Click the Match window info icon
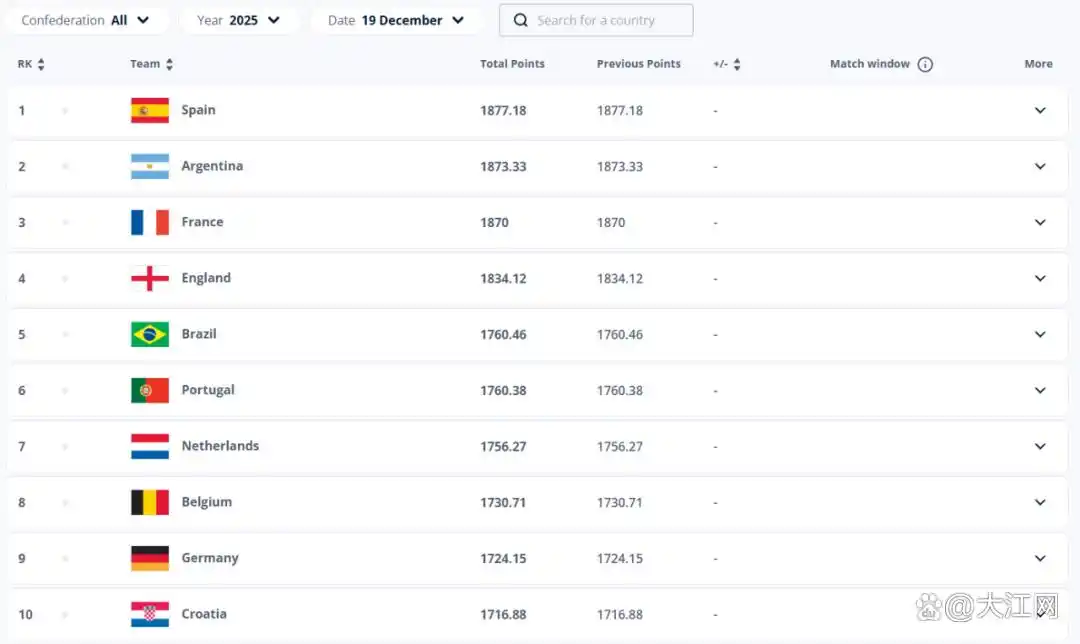Screen dimensions: 1080x644 (925, 64)
